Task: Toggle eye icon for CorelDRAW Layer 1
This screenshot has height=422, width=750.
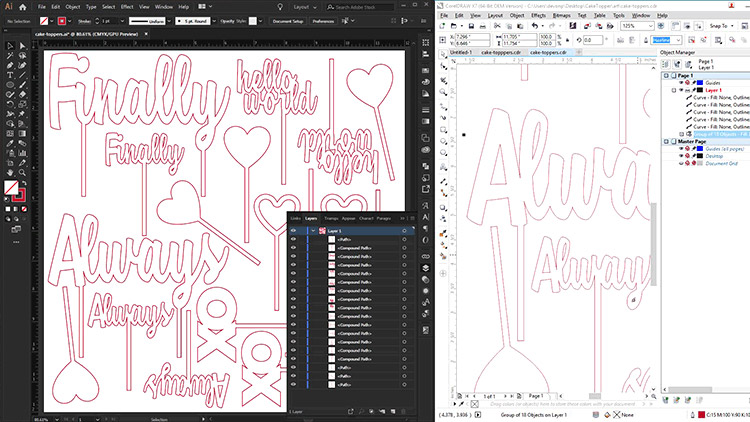Action: (x=682, y=90)
